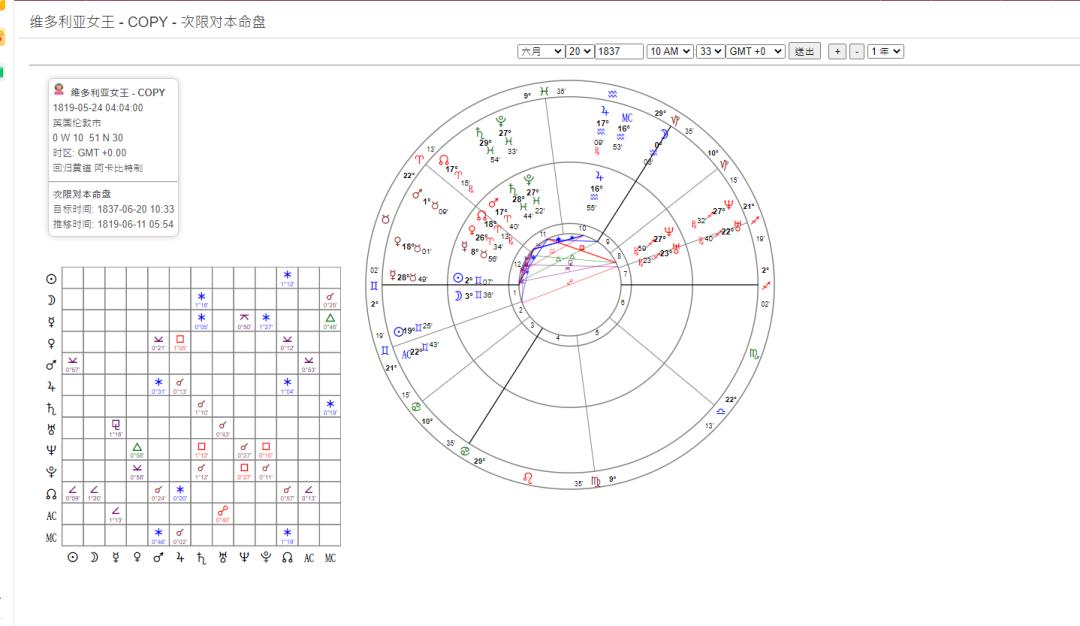Click the outer Neptune glyph at 27° Sagittarius
Image resolution: width=1080 pixels, height=626 pixels.
tap(729, 204)
